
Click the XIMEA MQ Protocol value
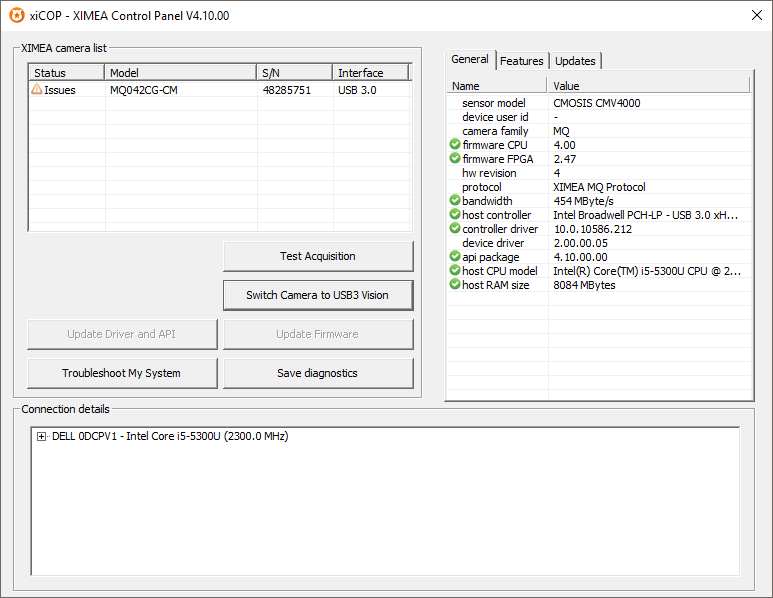pyautogui.click(x=599, y=187)
